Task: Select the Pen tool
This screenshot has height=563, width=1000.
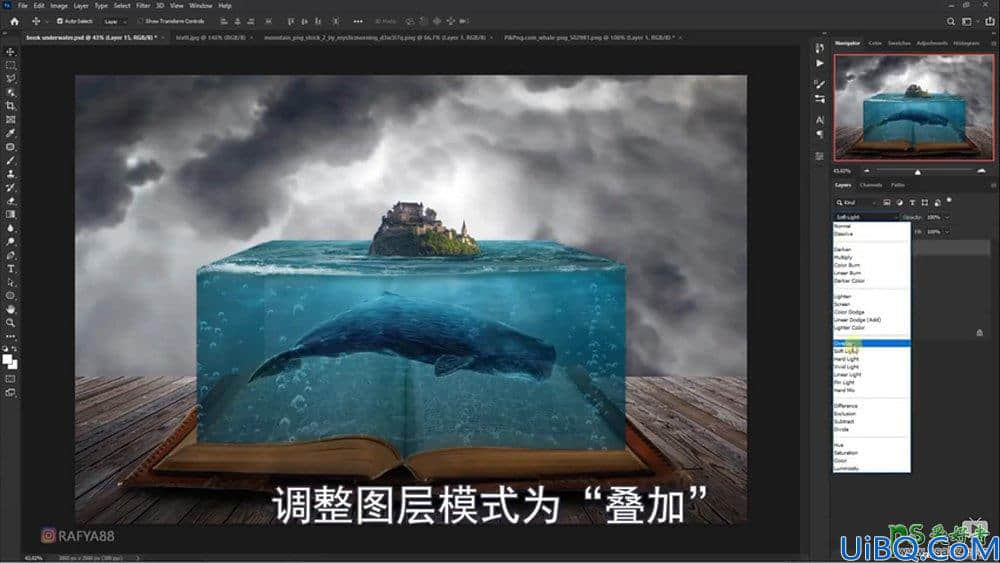Action: coord(10,255)
